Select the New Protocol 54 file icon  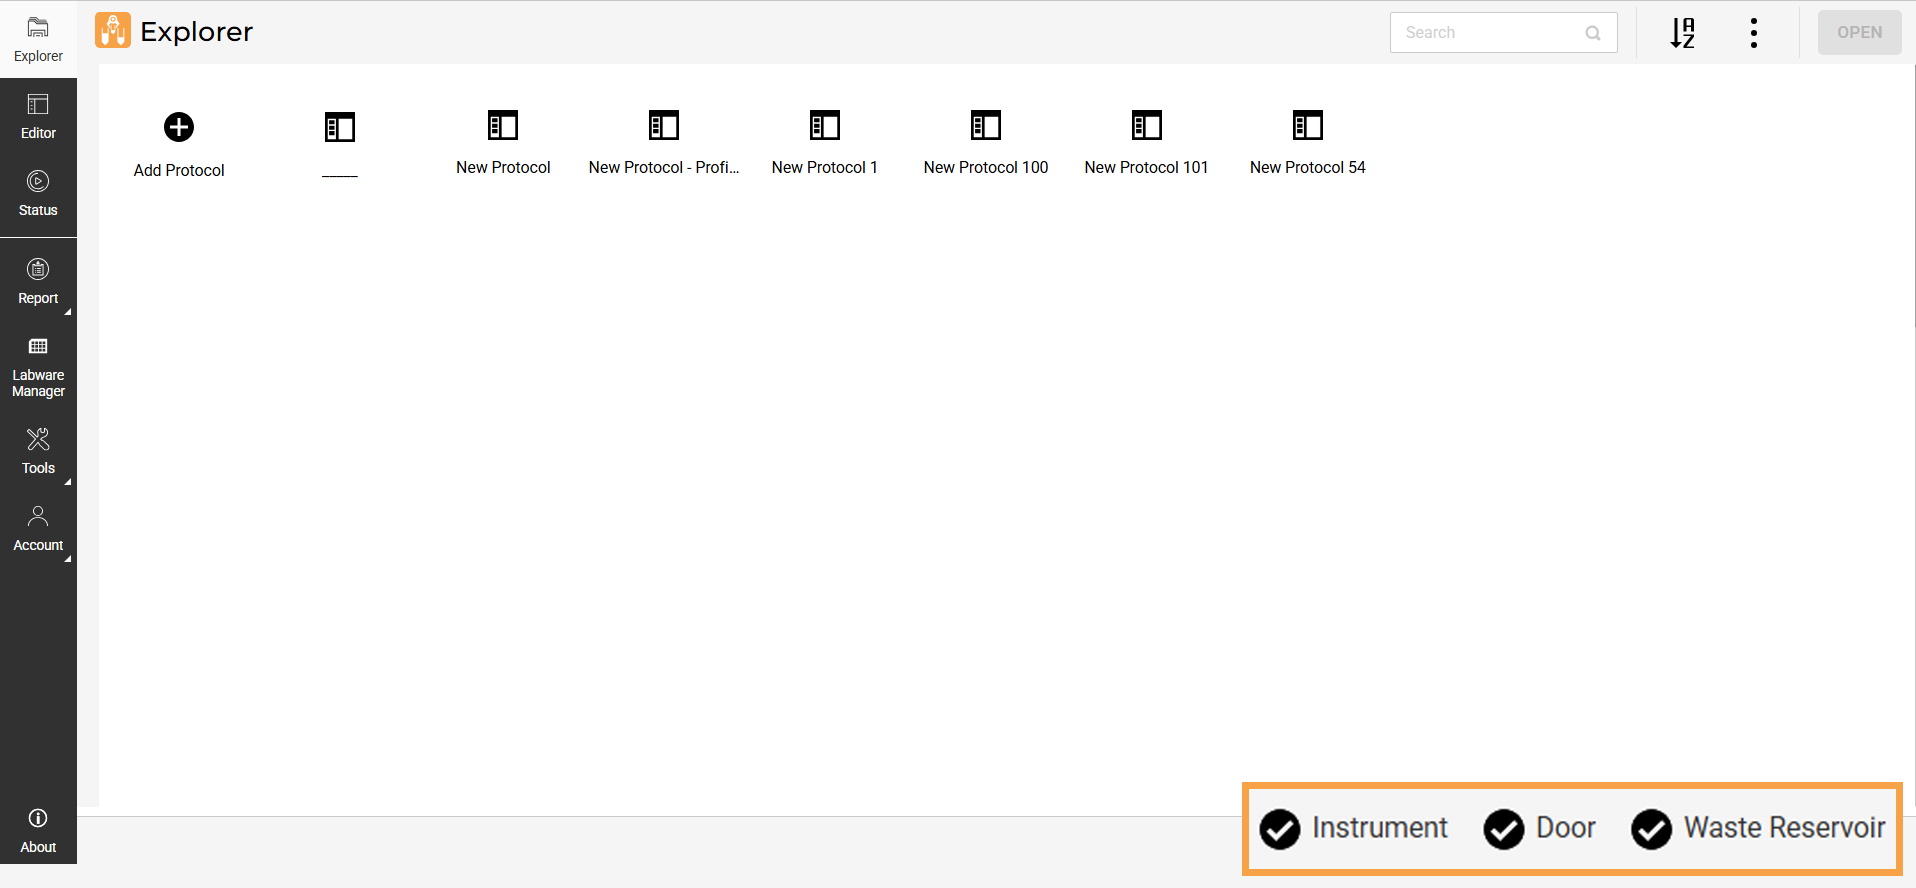(1307, 126)
